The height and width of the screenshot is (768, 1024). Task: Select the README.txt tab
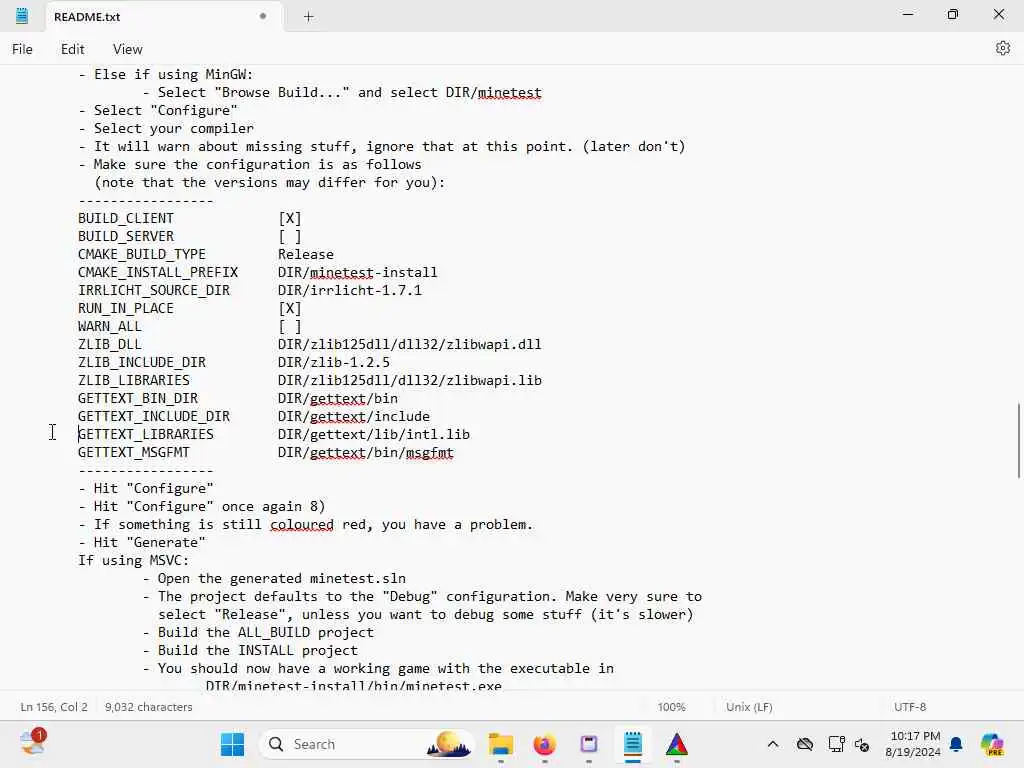[163, 17]
